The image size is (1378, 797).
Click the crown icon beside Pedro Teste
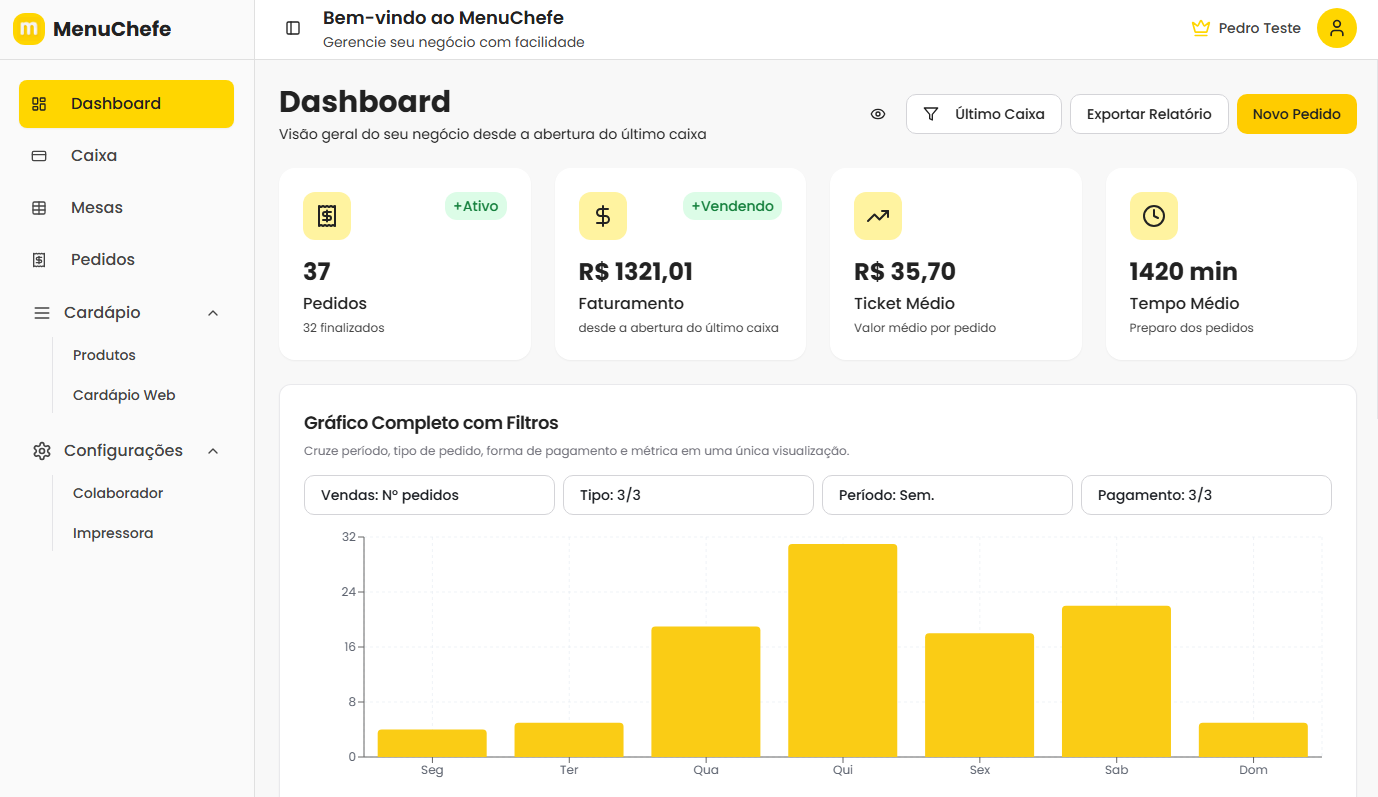[1201, 28]
